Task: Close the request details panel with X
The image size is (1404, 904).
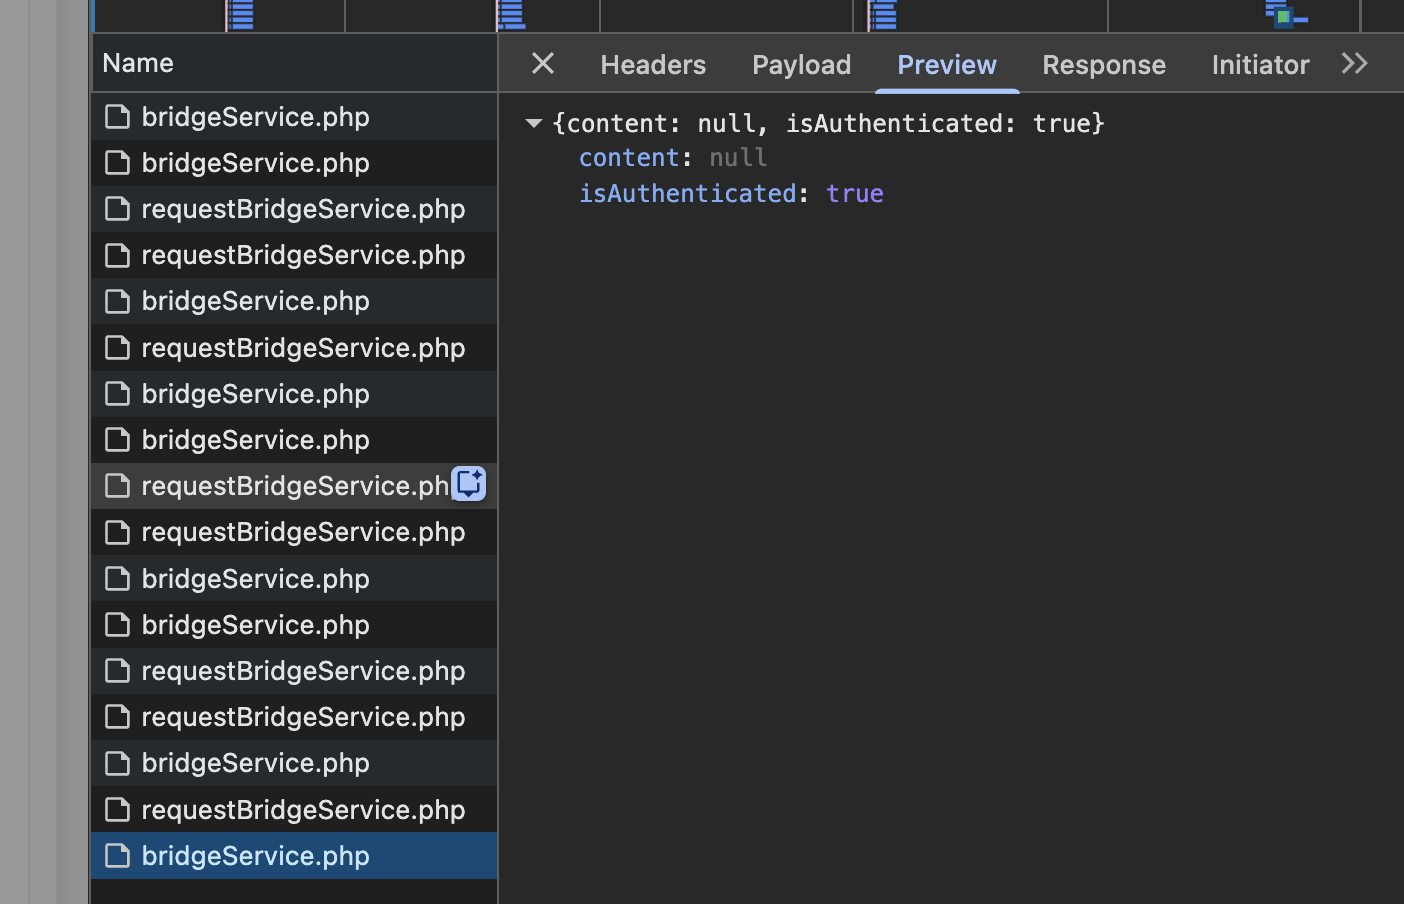Action: click(x=543, y=64)
